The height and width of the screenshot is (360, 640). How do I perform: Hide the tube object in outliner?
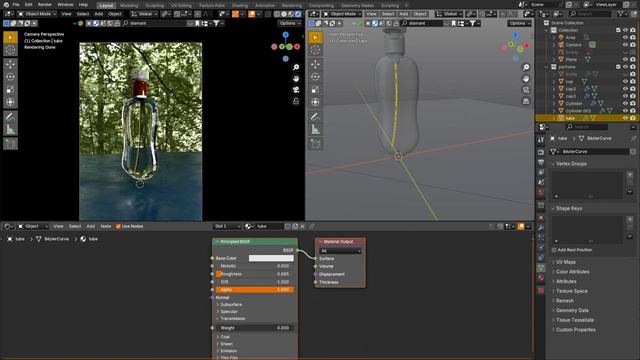[x=625, y=118]
